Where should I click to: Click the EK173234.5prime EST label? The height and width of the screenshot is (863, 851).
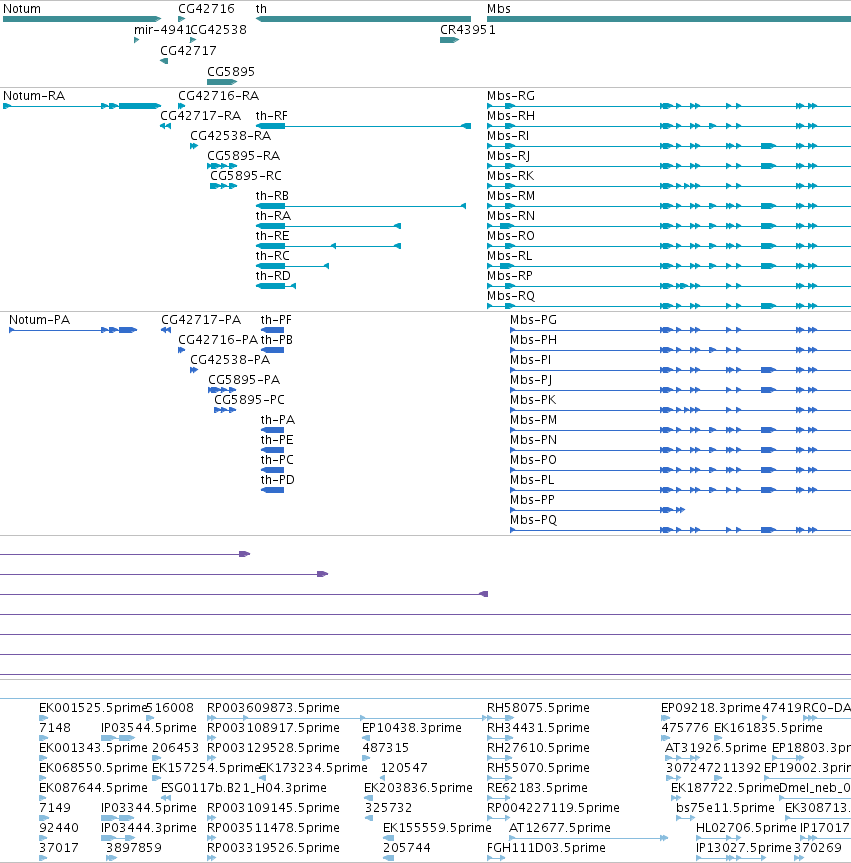pyautogui.click(x=313, y=768)
